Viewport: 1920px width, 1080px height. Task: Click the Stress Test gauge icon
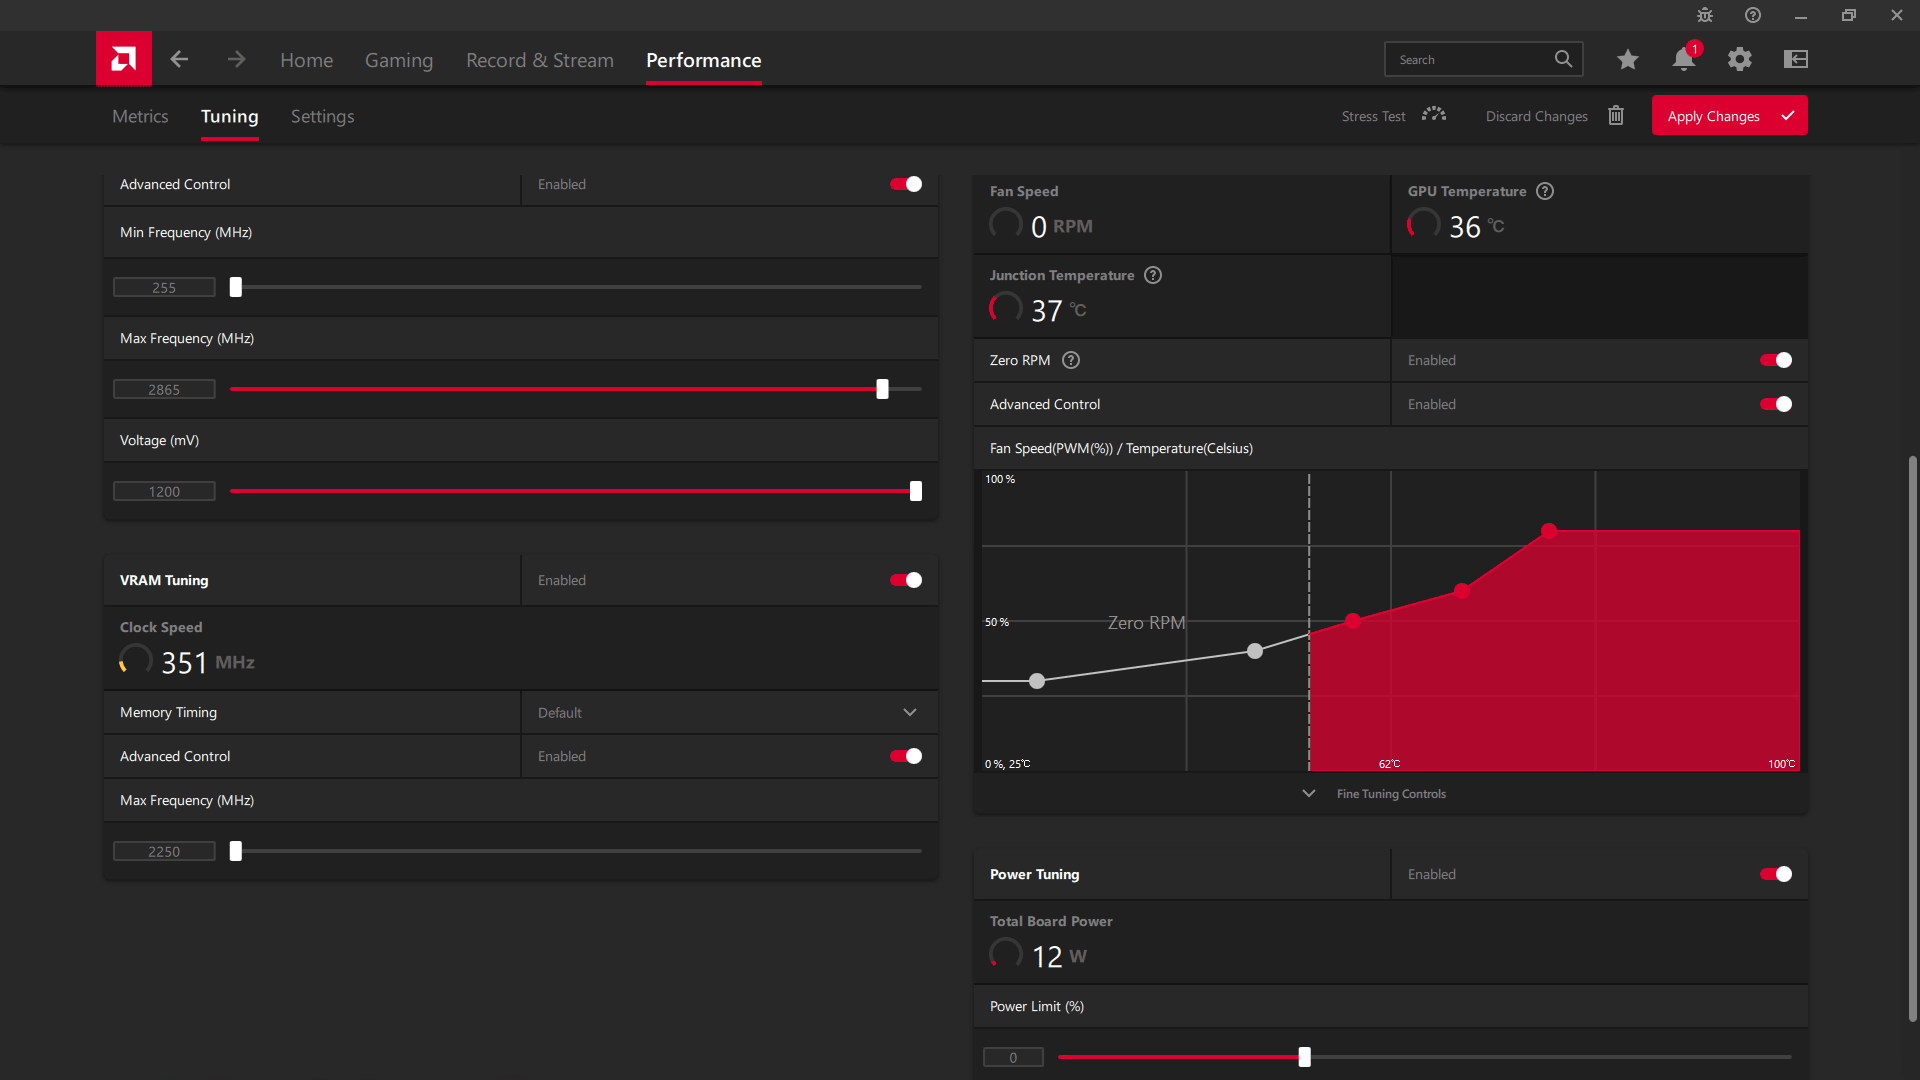1434,115
